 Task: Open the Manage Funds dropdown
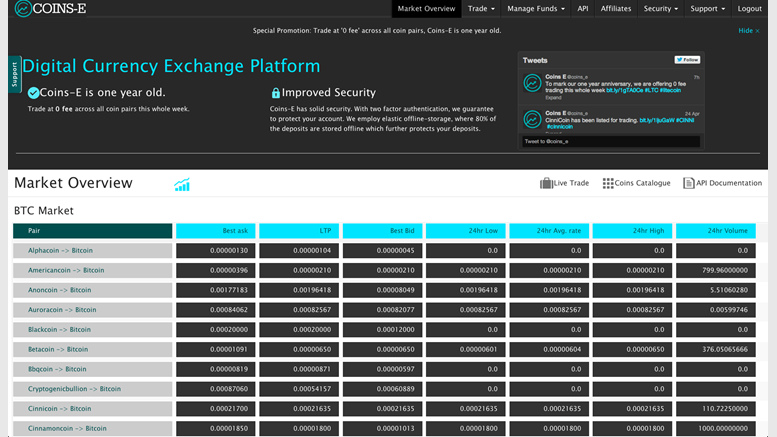pos(536,8)
